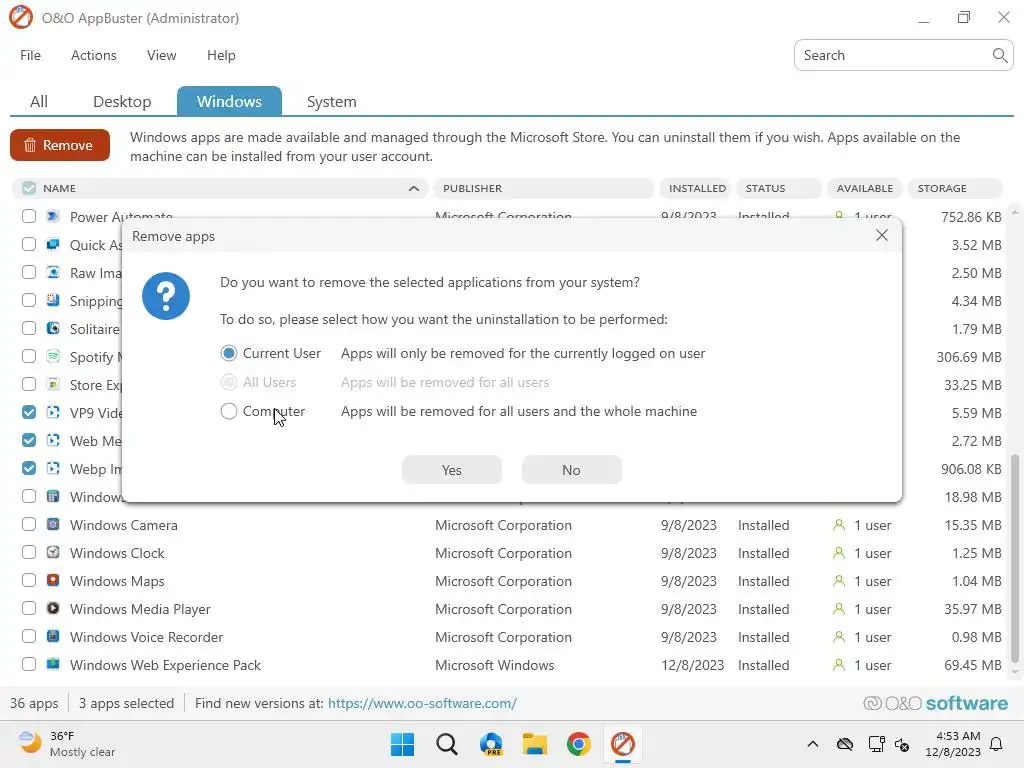
Task: Click the Webp Image app icon
Action: pyautogui.click(x=53, y=468)
